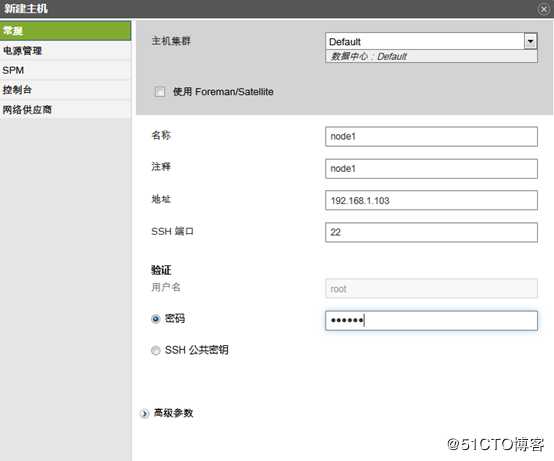Image resolution: width=554 pixels, height=461 pixels.
Task: Select the 常规 tab in sidebar
Action: (65, 31)
